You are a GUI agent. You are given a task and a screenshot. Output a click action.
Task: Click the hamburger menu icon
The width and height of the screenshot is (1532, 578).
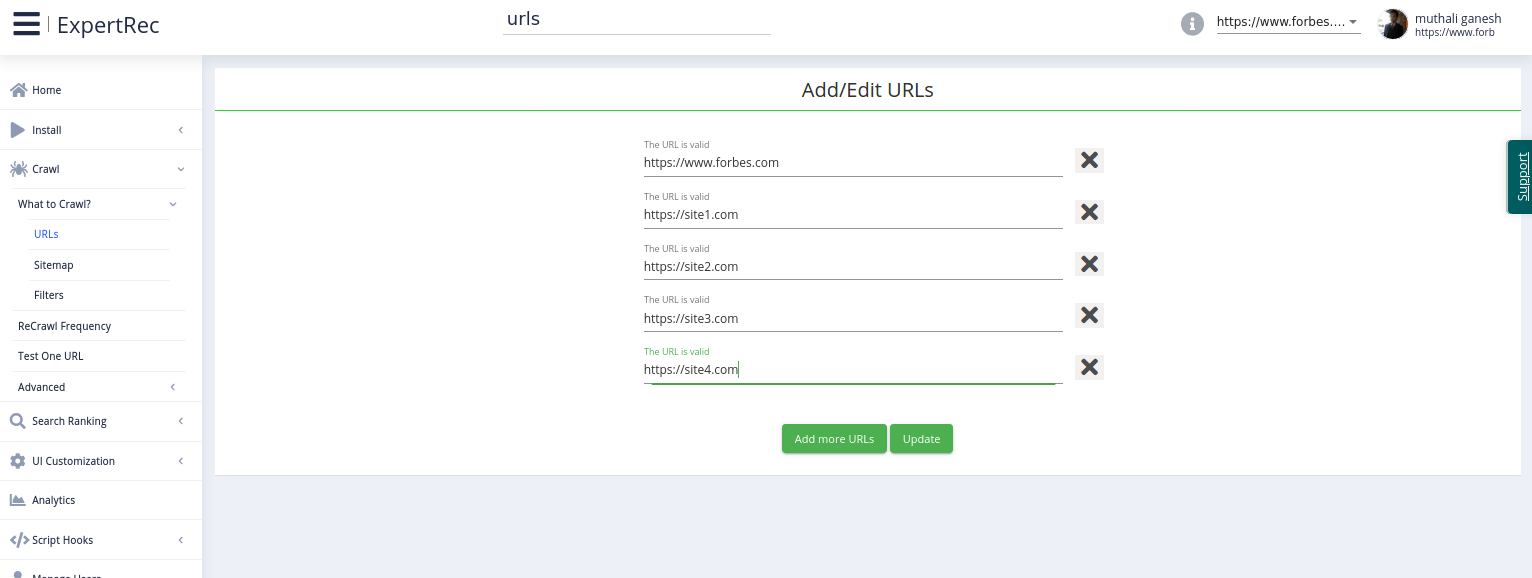[26, 24]
